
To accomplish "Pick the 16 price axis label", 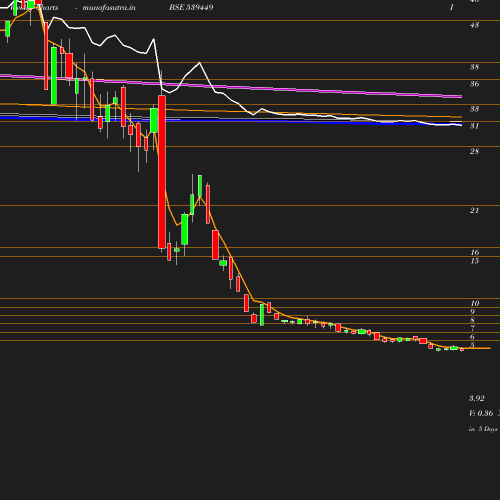I will 475,252.
